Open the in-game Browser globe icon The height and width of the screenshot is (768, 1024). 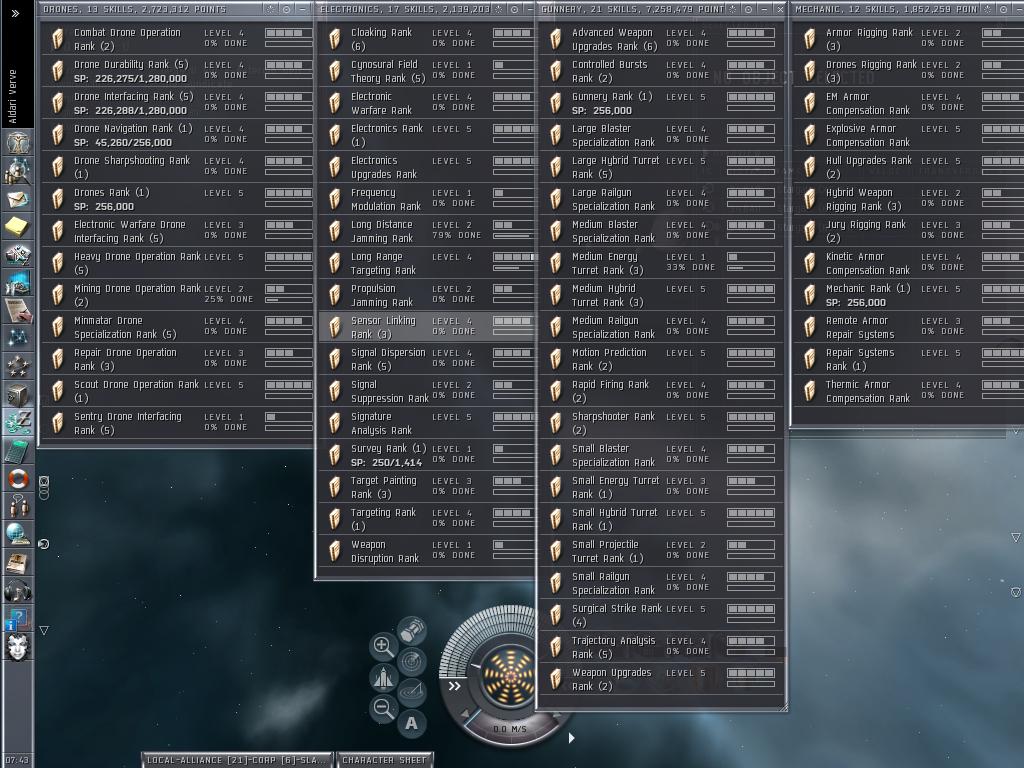tap(18, 534)
